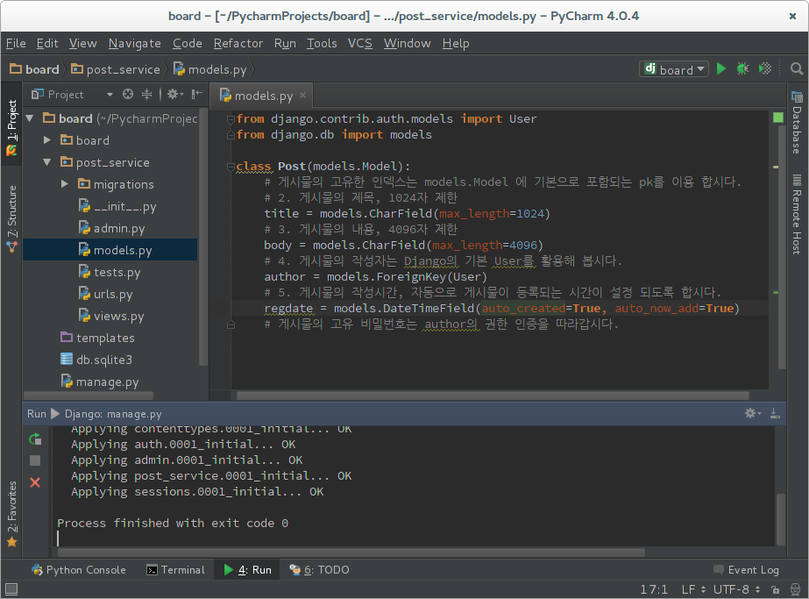Image resolution: width=809 pixels, height=599 pixels.
Task: Click the read-only lock icon
Action: pyautogui.click(x=774, y=589)
